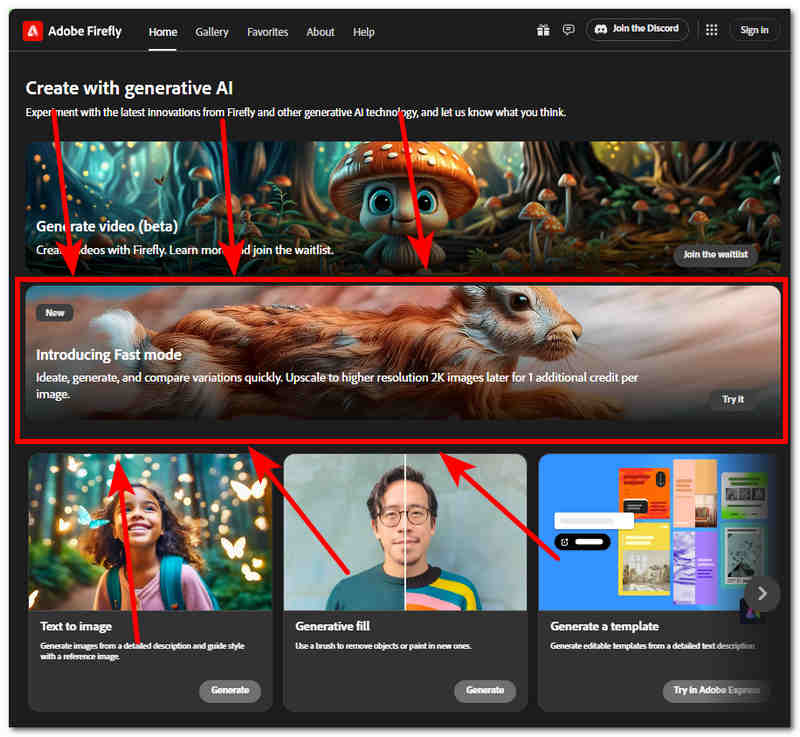The image size is (800, 737).
Task: Click Try in Adobe Express button
Action: click(716, 690)
